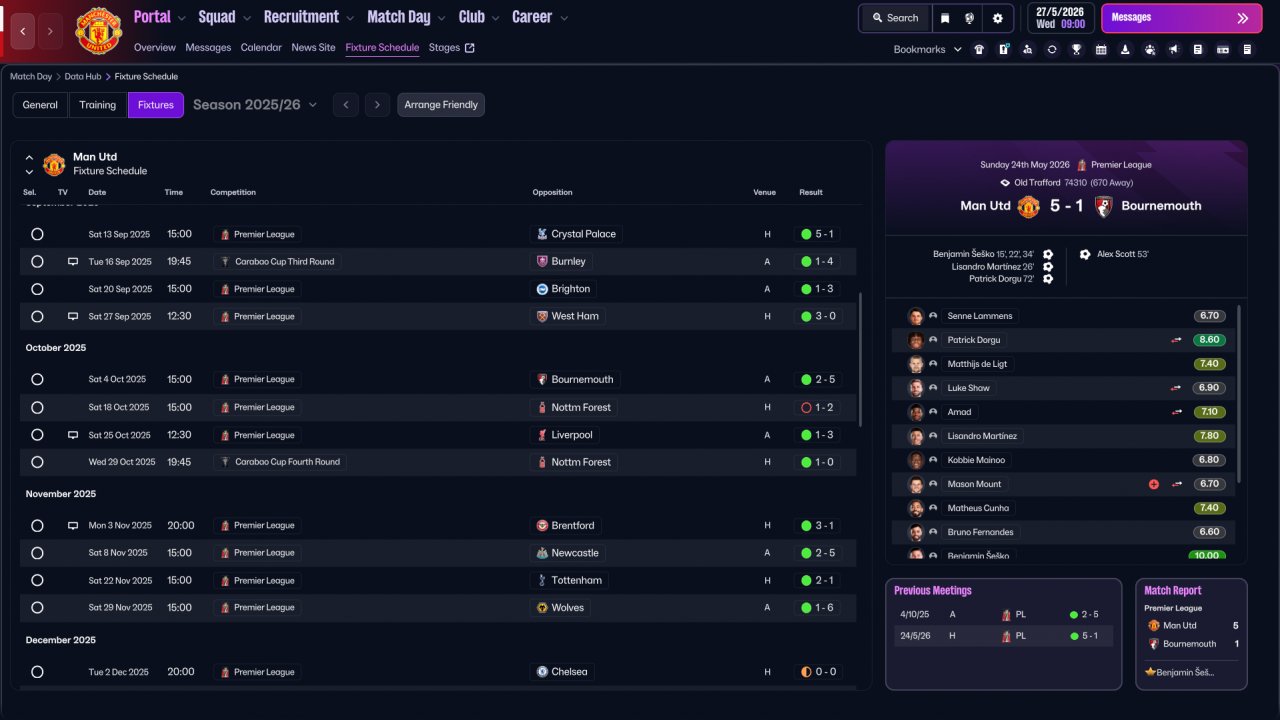Select the West Ham fixture radio button
Image resolution: width=1280 pixels, height=720 pixels.
pos(37,316)
